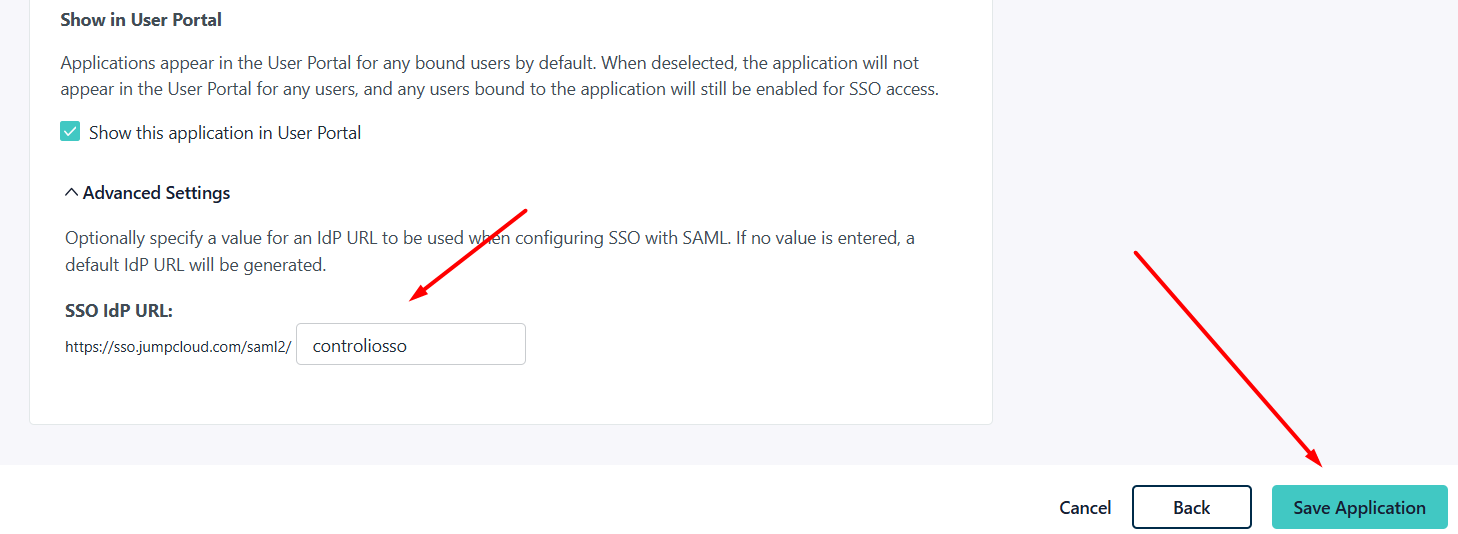This screenshot has height=534, width=1458.
Task: Click the paragraph describing User Portal application visibility
Action: (x=499, y=76)
